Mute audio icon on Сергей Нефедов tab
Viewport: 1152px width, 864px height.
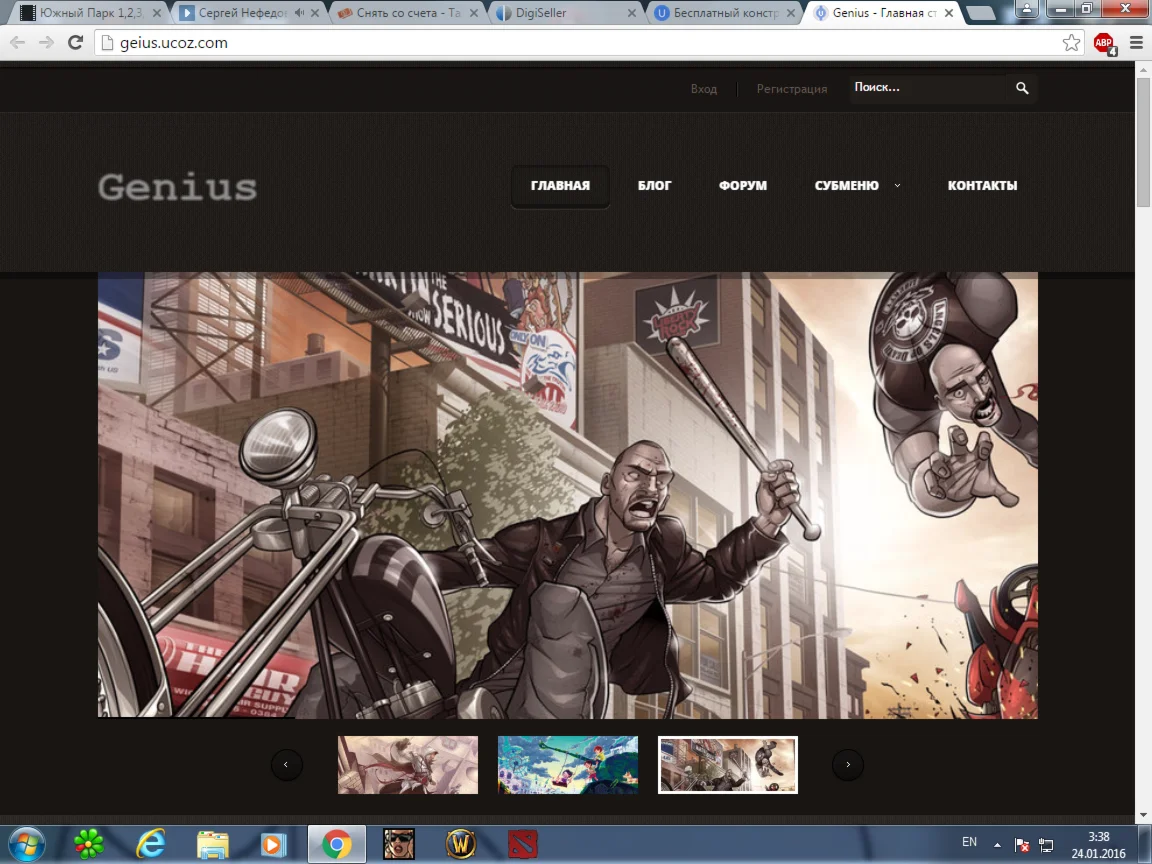[x=300, y=12]
